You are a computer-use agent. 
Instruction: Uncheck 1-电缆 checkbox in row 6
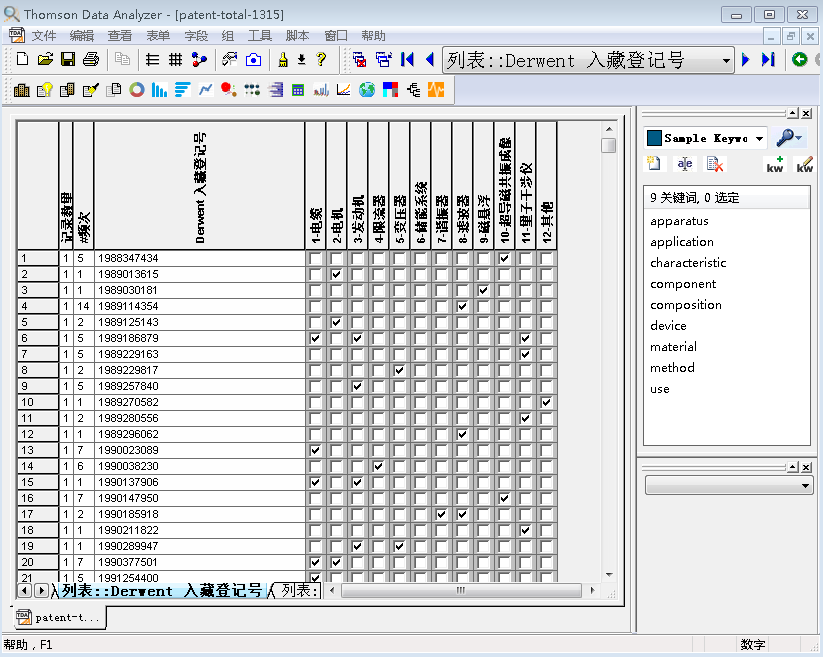coord(316,338)
